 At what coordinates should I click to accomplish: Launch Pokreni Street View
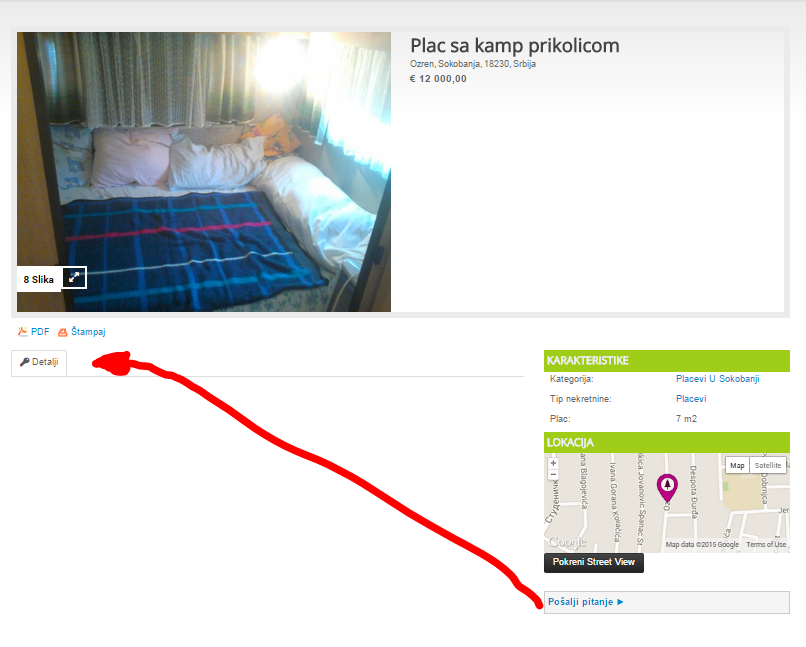[594, 562]
